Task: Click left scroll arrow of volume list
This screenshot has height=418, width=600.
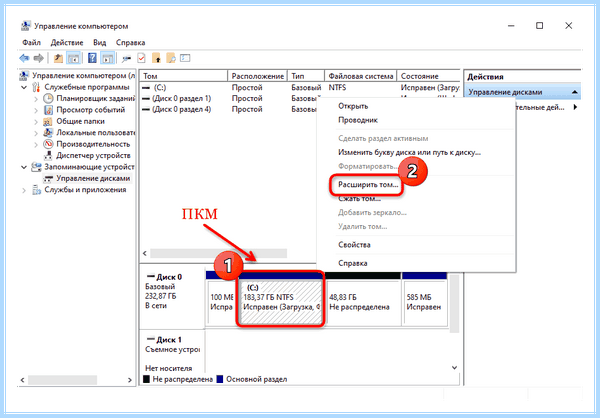Action: 145,253
